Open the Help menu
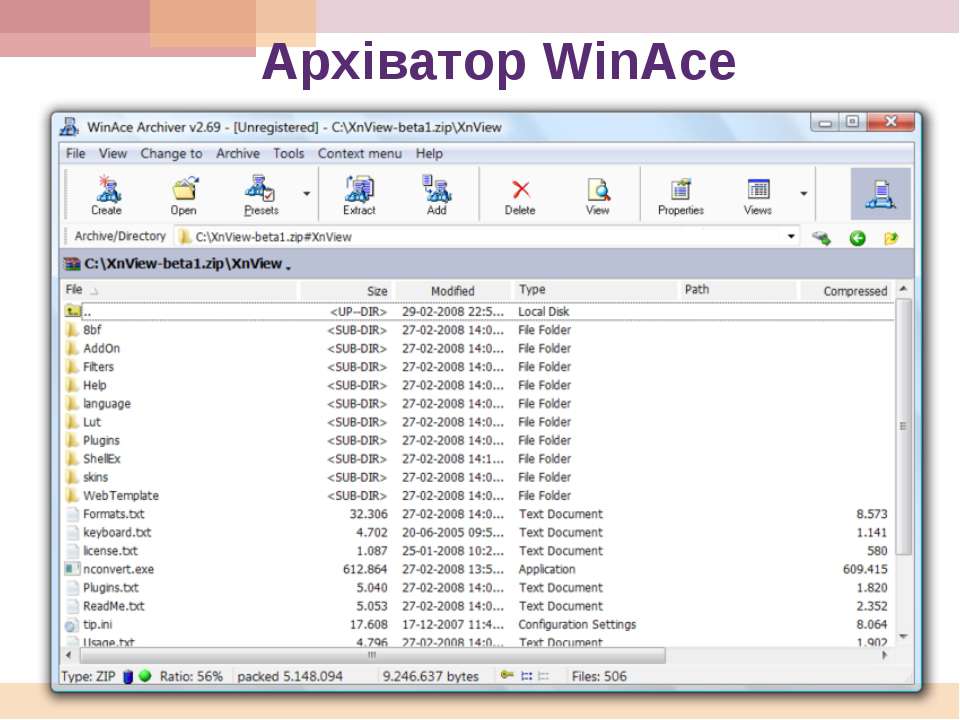 (429, 153)
